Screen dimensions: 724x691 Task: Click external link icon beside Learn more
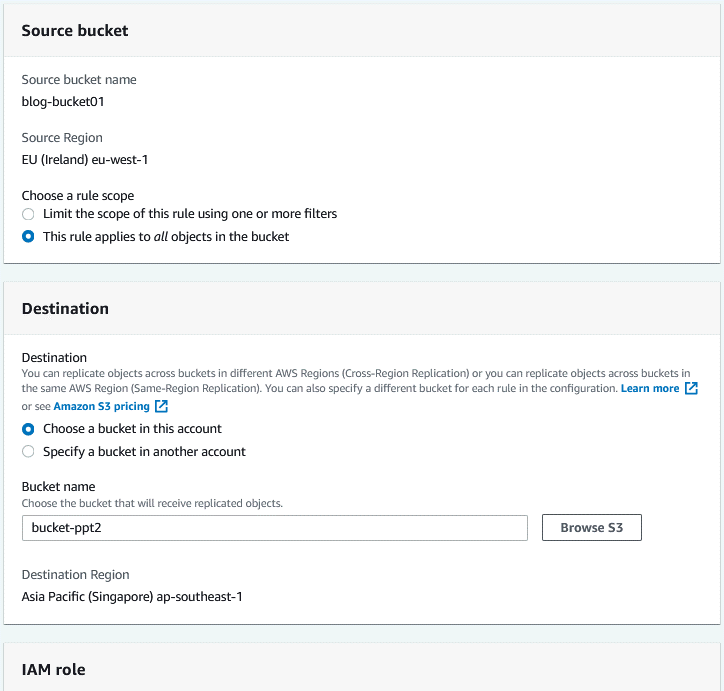(691, 388)
